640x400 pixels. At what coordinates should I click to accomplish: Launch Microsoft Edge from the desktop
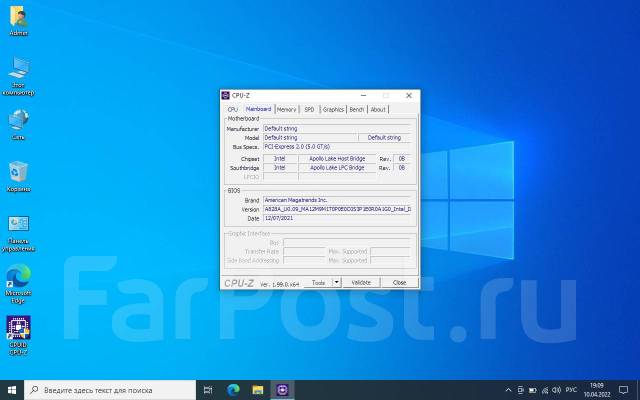click(x=18, y=276)
